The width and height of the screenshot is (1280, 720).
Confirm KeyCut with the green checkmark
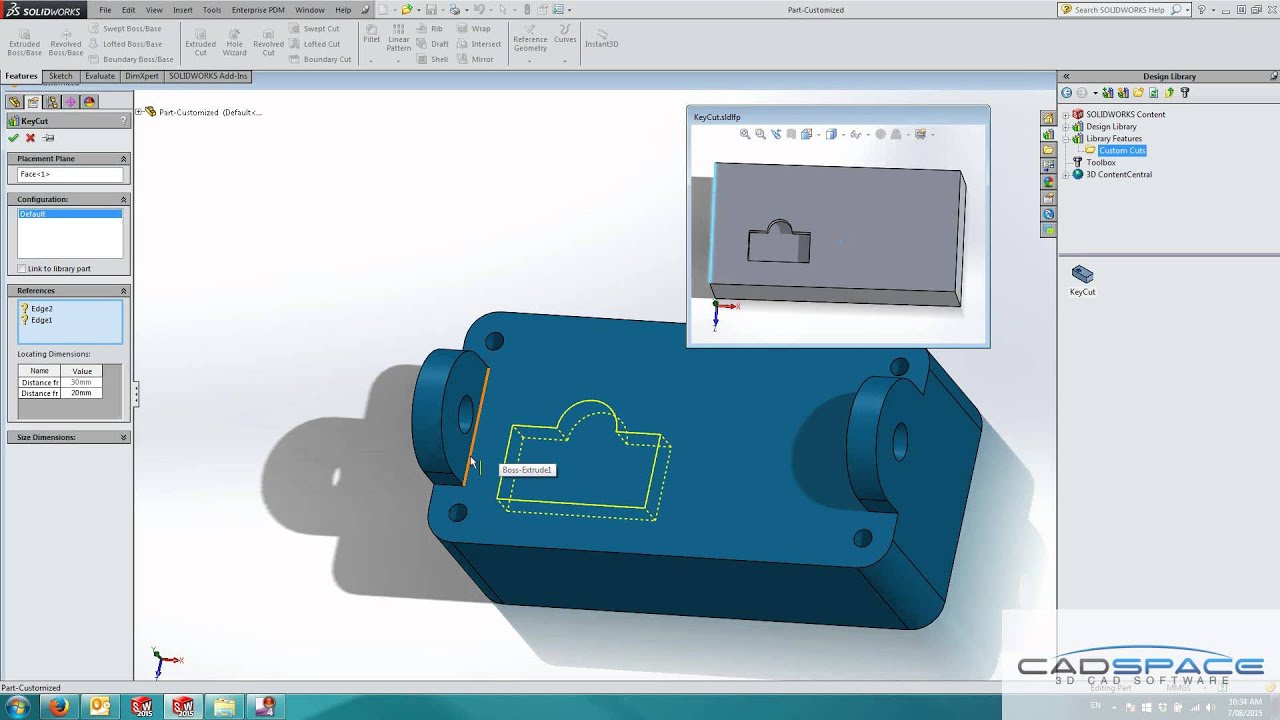coord(13,138)
